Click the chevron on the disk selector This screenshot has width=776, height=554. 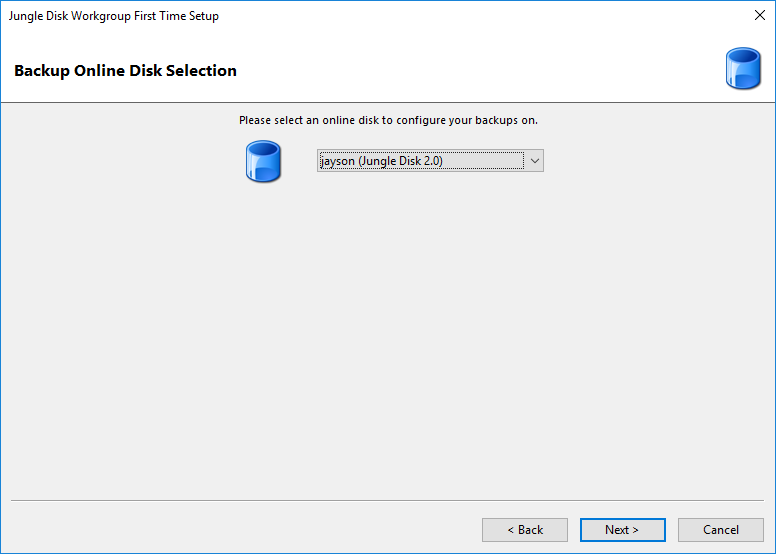tap(534, 161)
